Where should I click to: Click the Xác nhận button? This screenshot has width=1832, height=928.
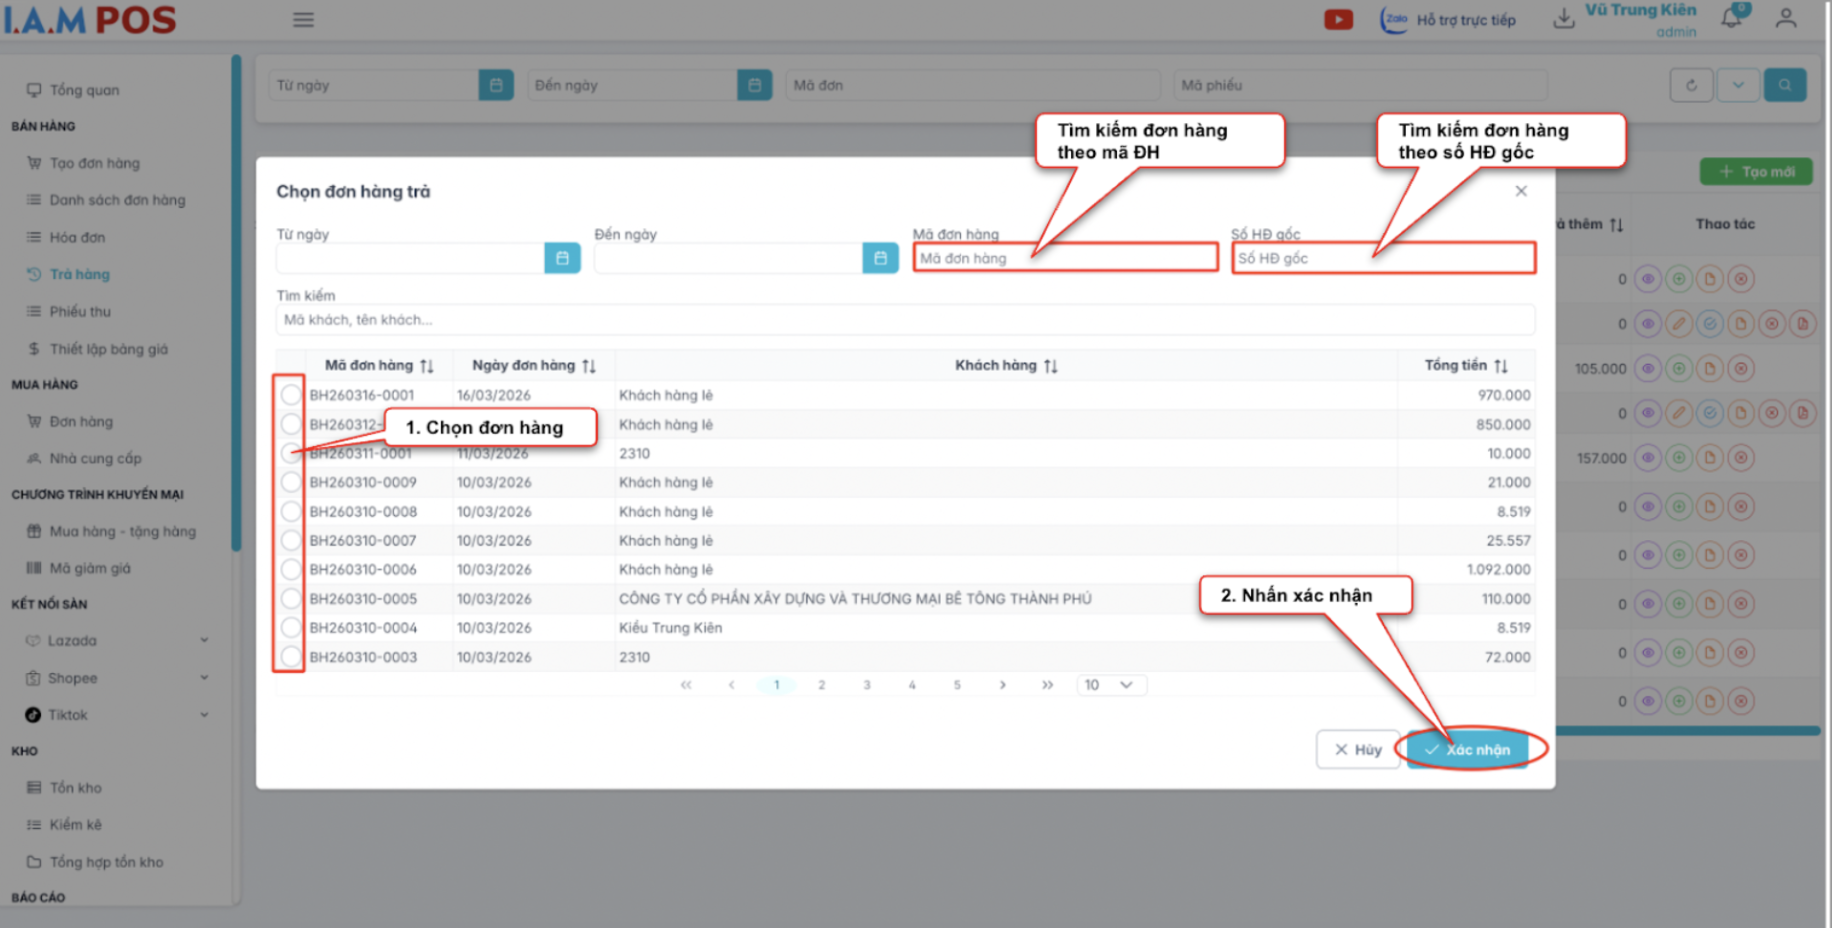coord(1468,749)
